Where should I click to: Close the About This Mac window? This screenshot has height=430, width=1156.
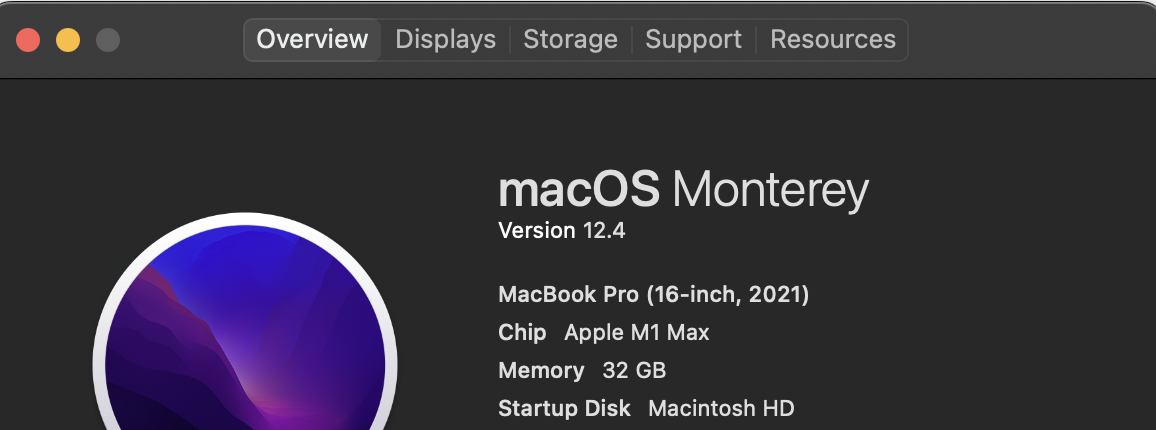[28, 40]
